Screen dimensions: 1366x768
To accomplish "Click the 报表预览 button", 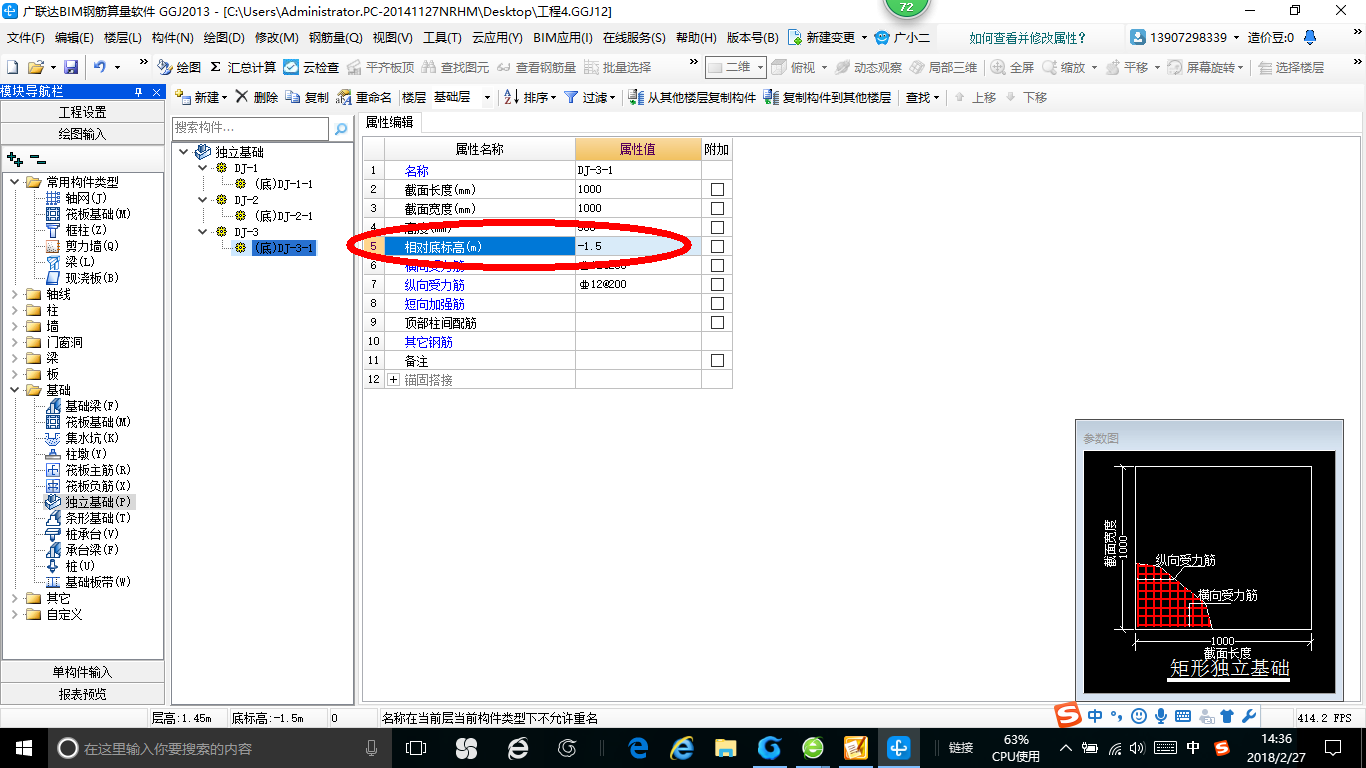I will (82, 693).
